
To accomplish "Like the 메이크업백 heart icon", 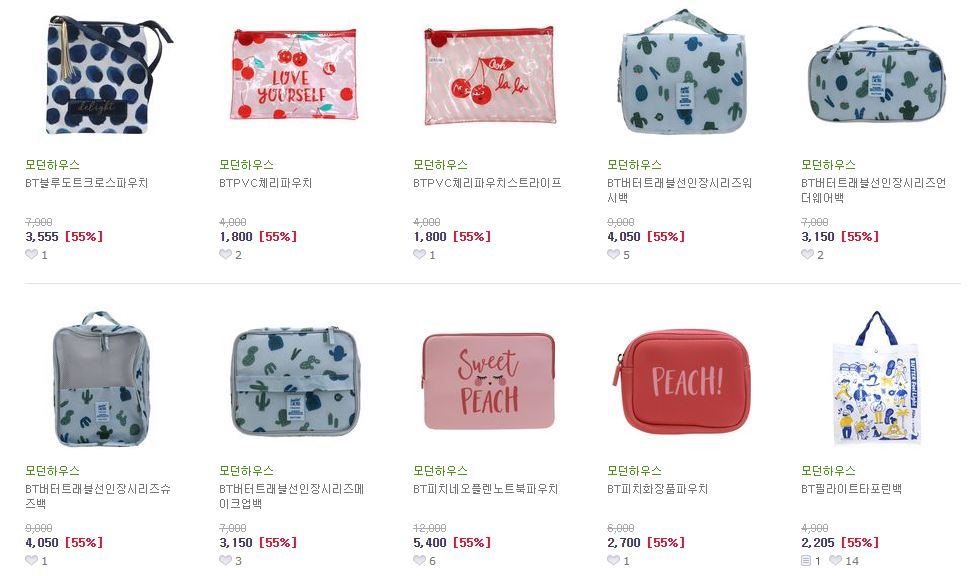I will 225,560.
